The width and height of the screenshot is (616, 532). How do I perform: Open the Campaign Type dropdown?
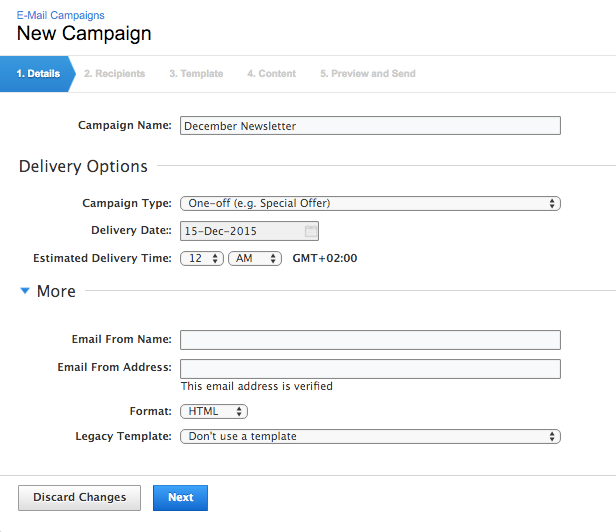(370, 204)
